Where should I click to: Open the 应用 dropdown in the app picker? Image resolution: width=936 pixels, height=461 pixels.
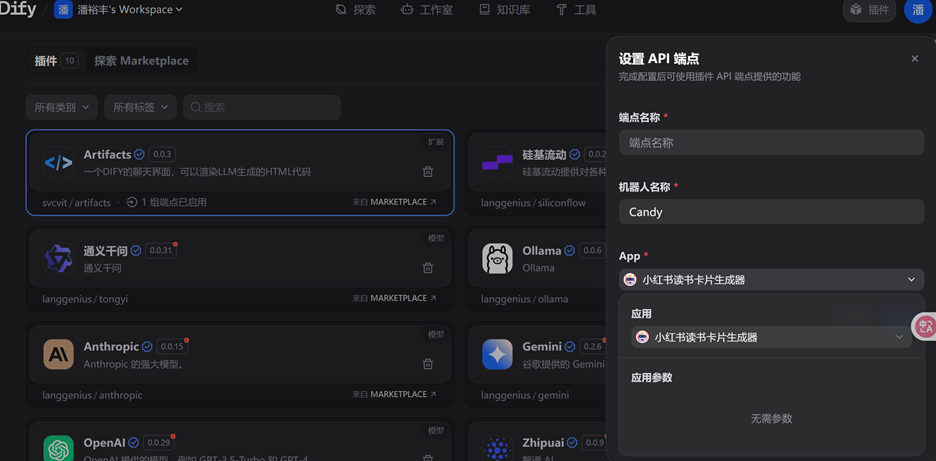[x=771, y=337]
